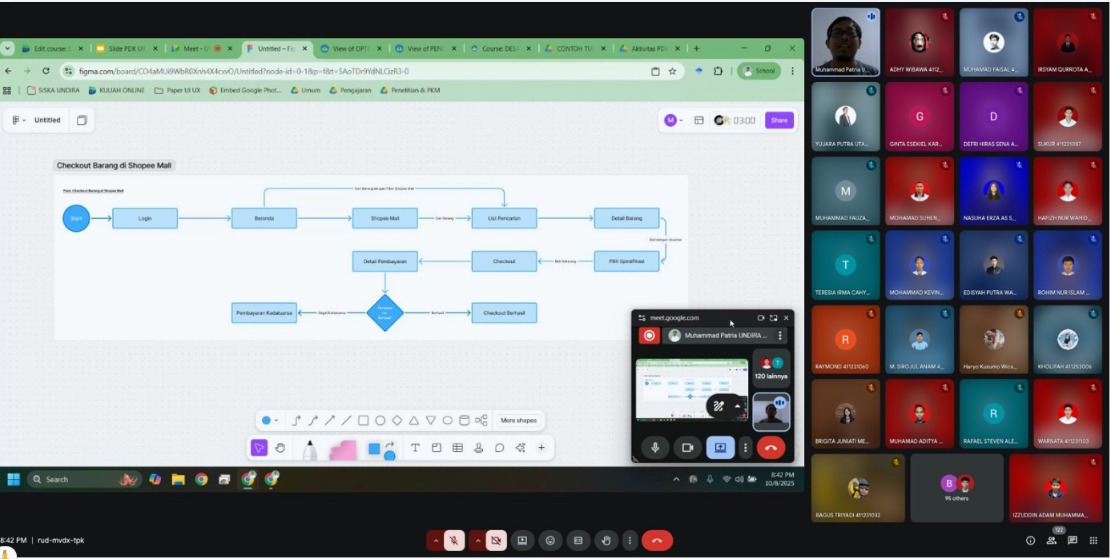
Task: Pick the diamond shape from shapes row
Action: [397, 420]
